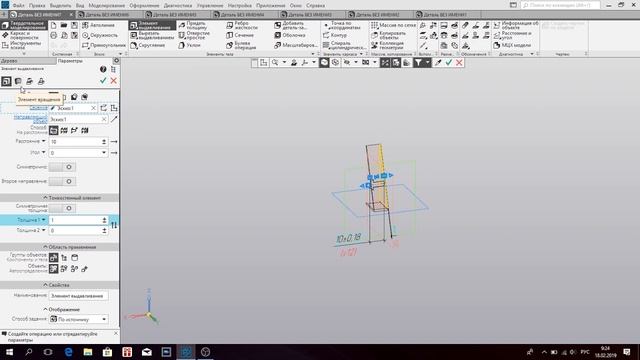The height and width of the screenshot is (360, 640).
Task: Select the Прямоугольник rectangle tool
Action: tap(104, 45)
